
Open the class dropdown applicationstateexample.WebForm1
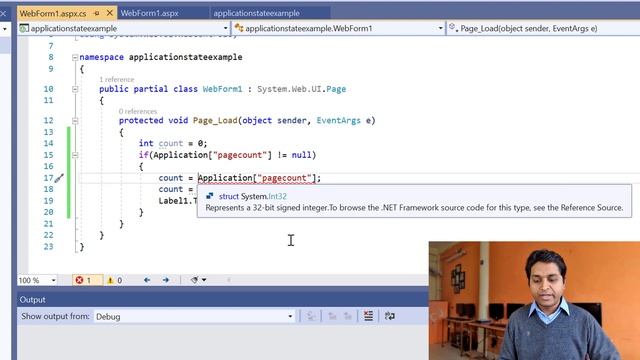click(x=338, y=28)
